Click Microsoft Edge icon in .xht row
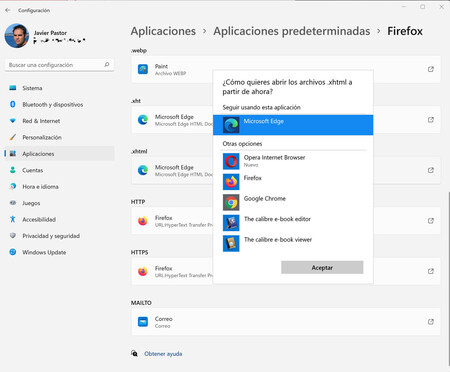Screen dimensions: 450x372 click(143, 120)
